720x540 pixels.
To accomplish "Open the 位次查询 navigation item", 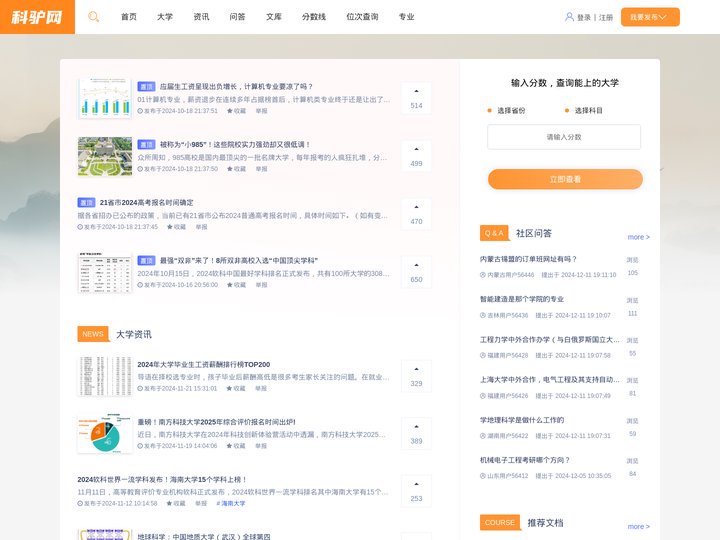I will coord(362,17).
